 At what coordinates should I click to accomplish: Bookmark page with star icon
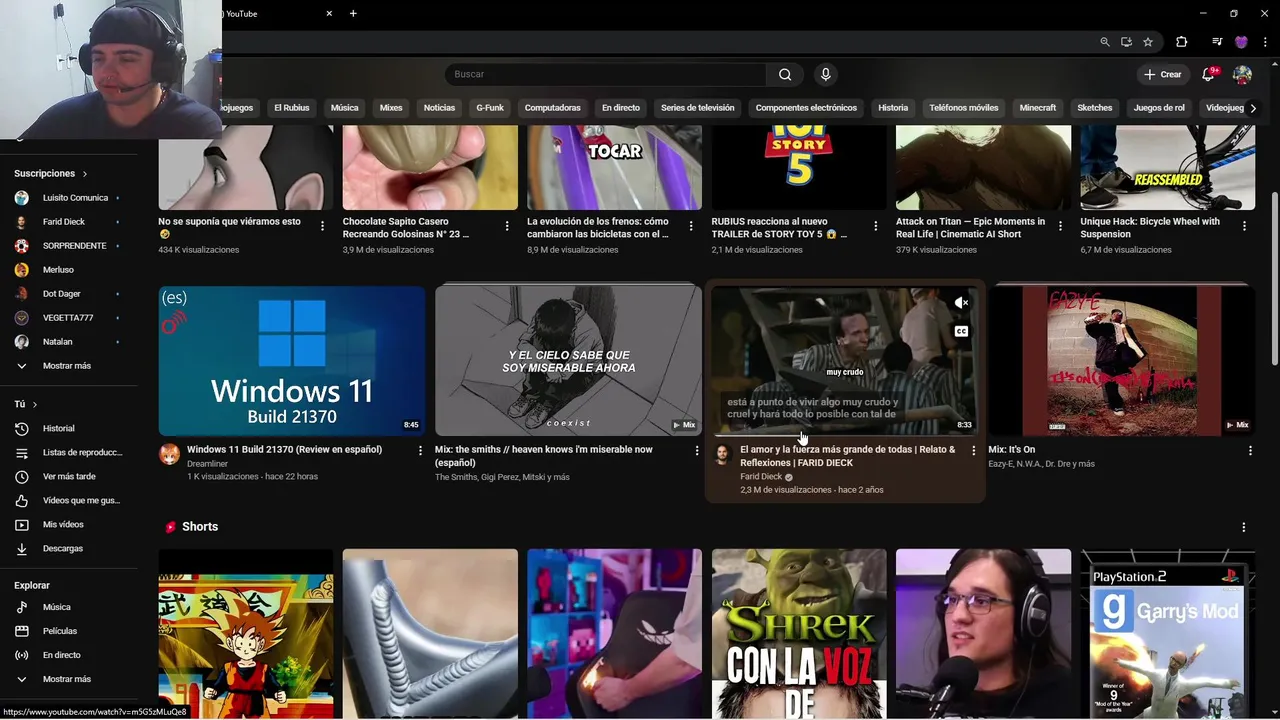tap(1148, 42)
